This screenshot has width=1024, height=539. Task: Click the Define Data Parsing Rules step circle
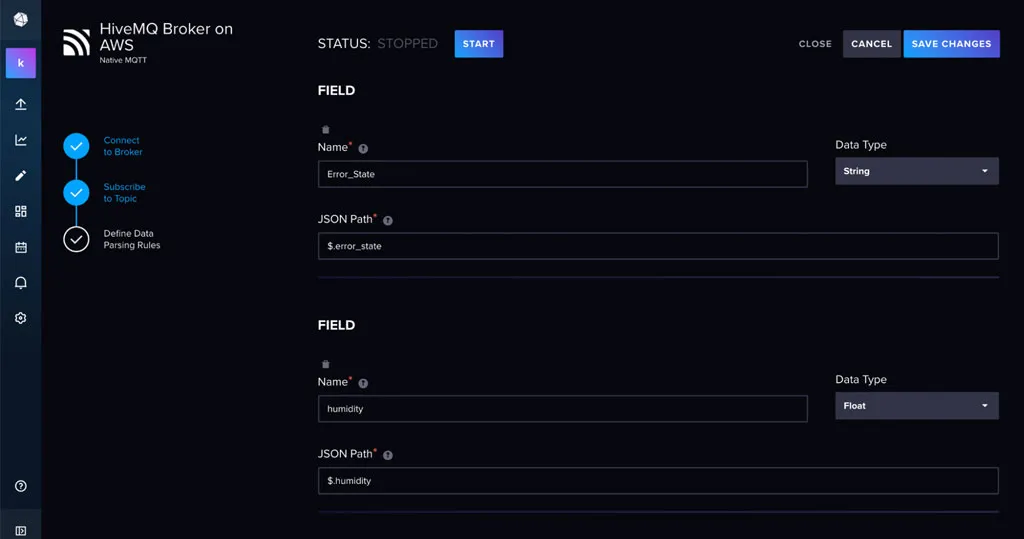76,239
